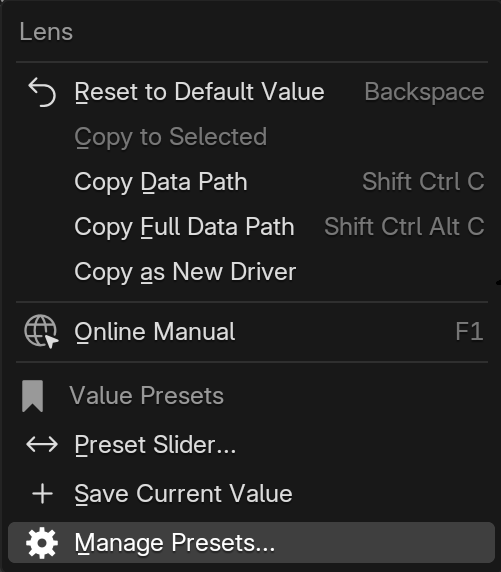This screenshot has width=501, height=572.
Task: Click the Value Presets bookmark icon
Action: pyautogui.click(x=32, y=396)
